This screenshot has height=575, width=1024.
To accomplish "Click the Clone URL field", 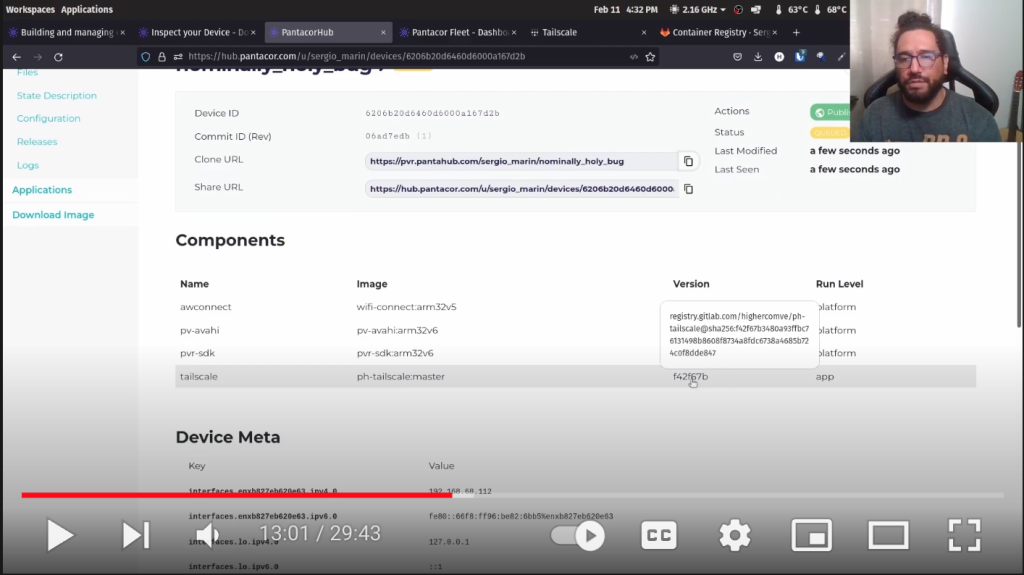I will point(521,161).
